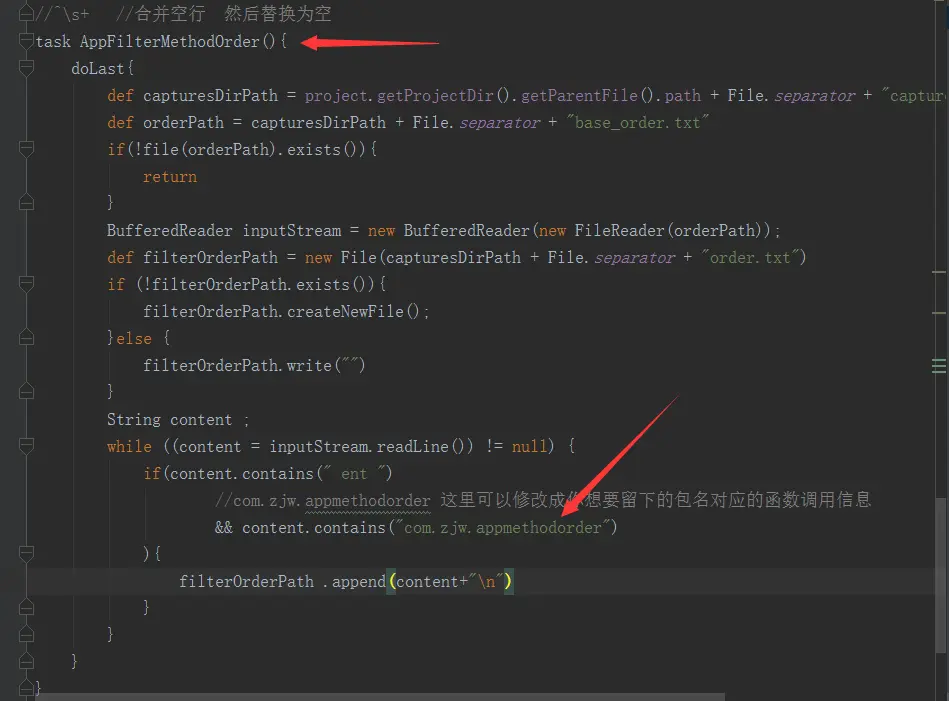Click the "com.zjw.appmethodorder" string in contains call

[x=502, y=528]
